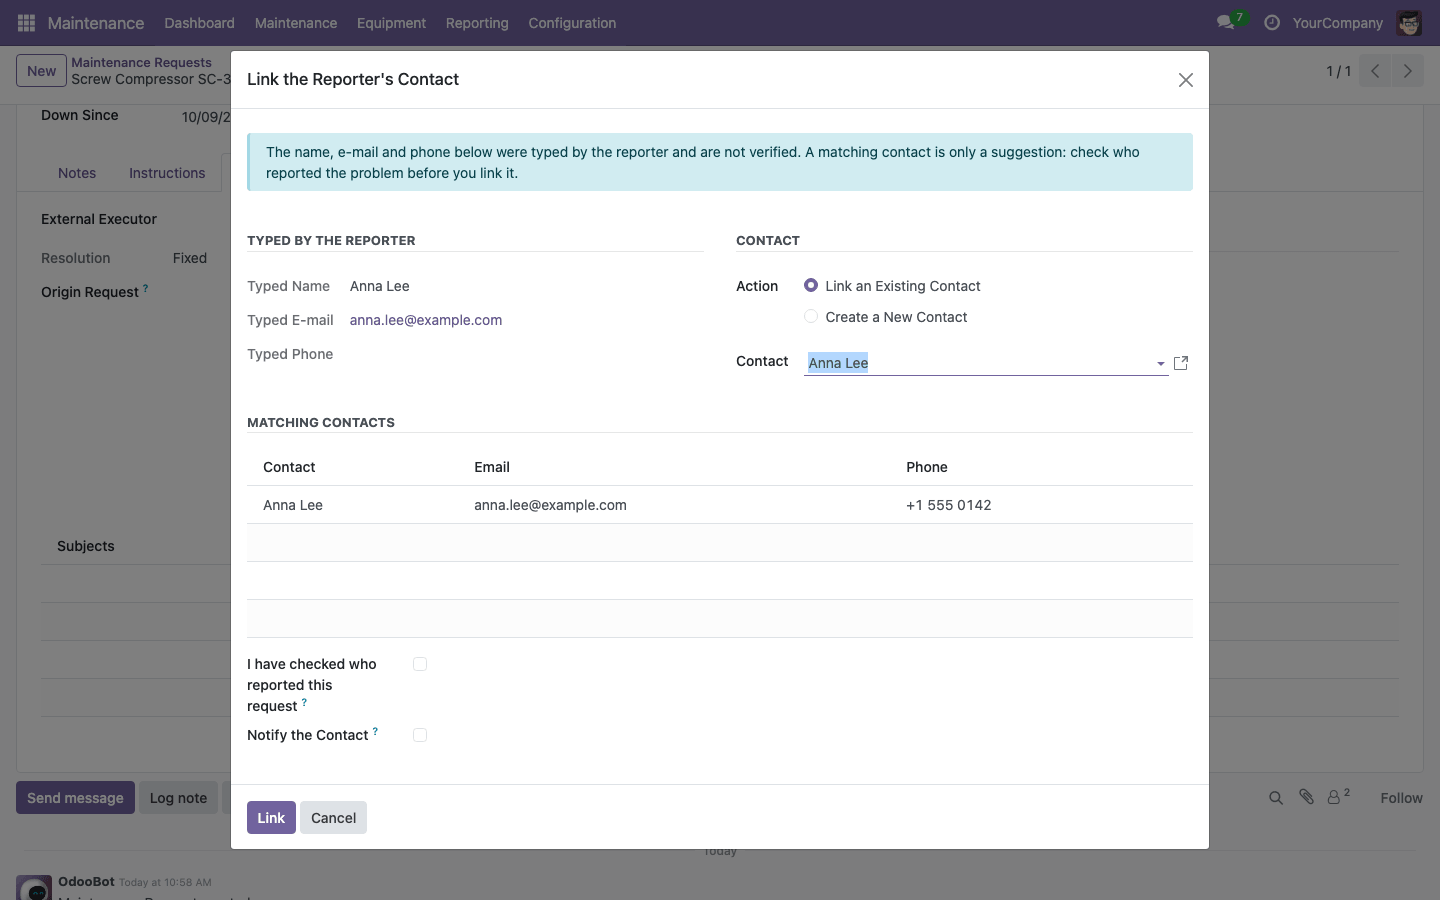Close the Link the Reporter's Contact dialog
The image size is (1440, 900).
pyautogui.click(x=1186, y=80)
